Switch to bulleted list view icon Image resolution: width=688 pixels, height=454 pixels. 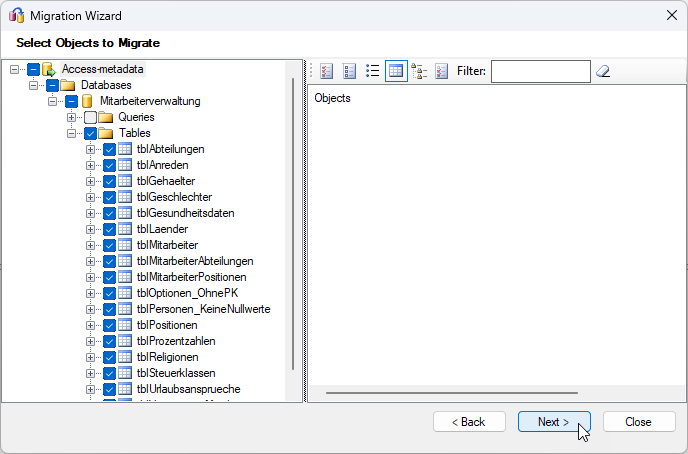tap(372, 71)
